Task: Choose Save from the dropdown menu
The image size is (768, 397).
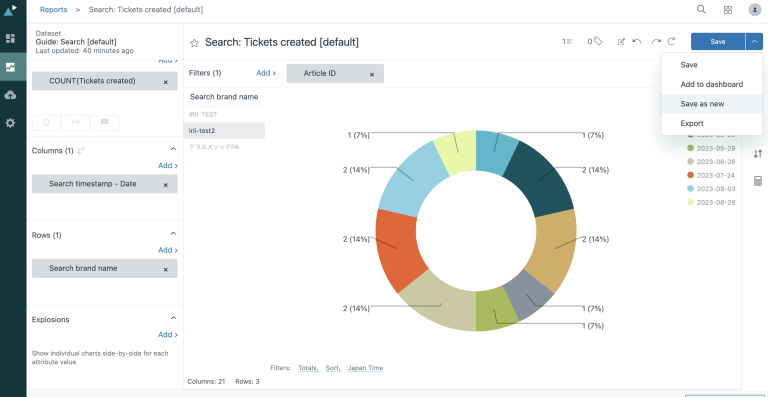Action: [x=712, y=65]
